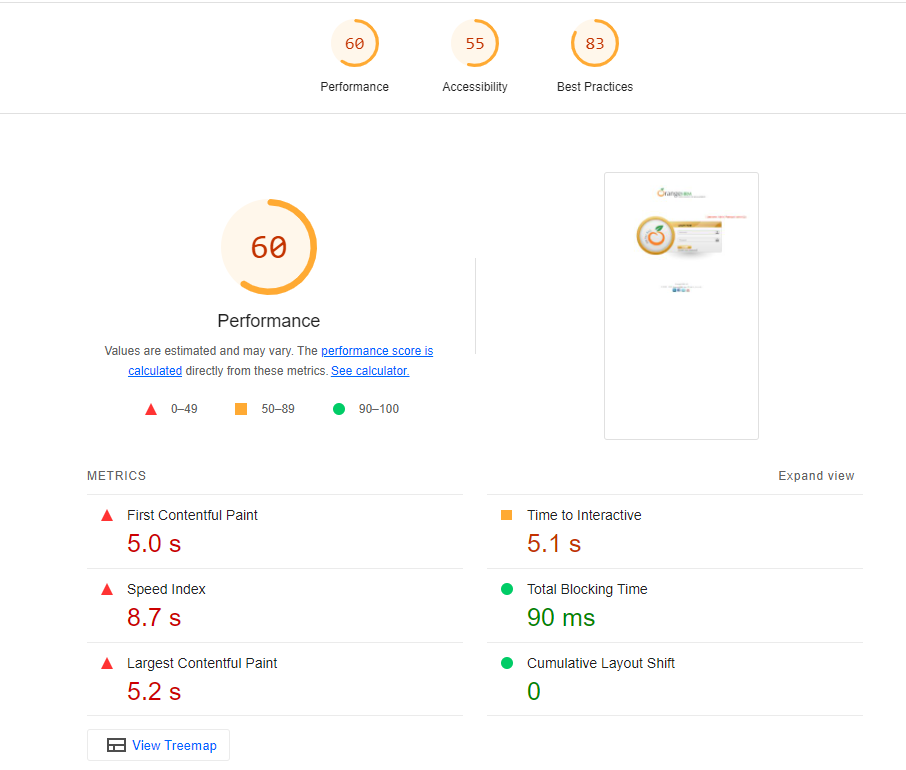906x770 pixels.
Task: Click the red triangle beside First Contentful Paint
Action: [107, 515]
